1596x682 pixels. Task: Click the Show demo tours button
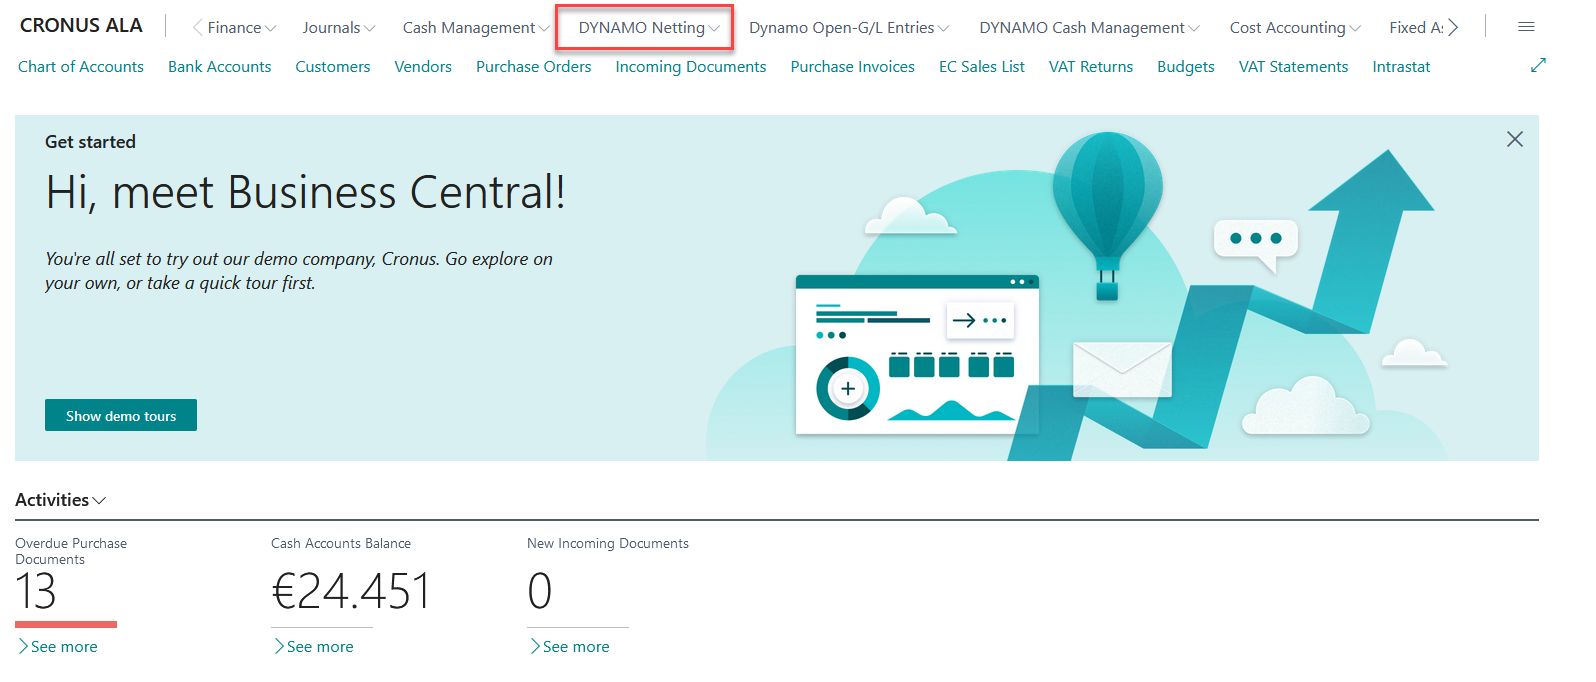[121, 416]
